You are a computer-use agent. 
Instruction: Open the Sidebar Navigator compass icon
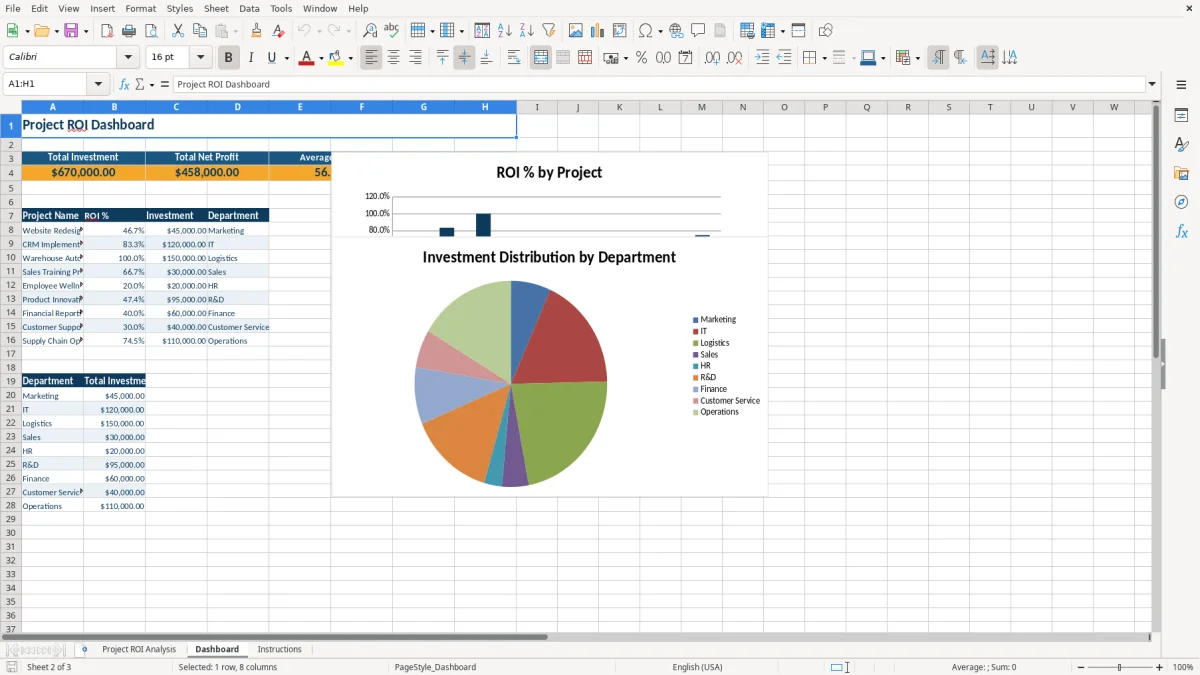[1181, 202]
